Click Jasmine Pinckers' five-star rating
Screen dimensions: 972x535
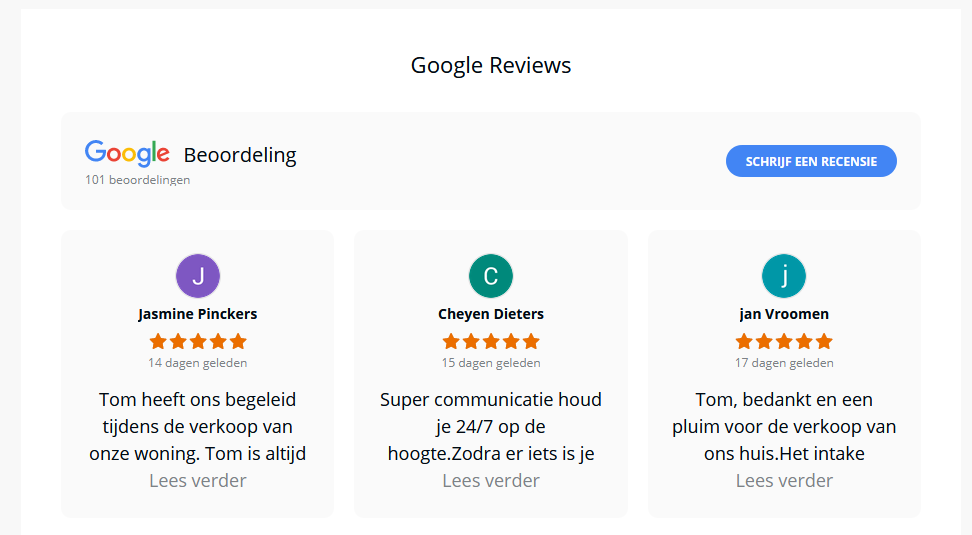[198, 342]
